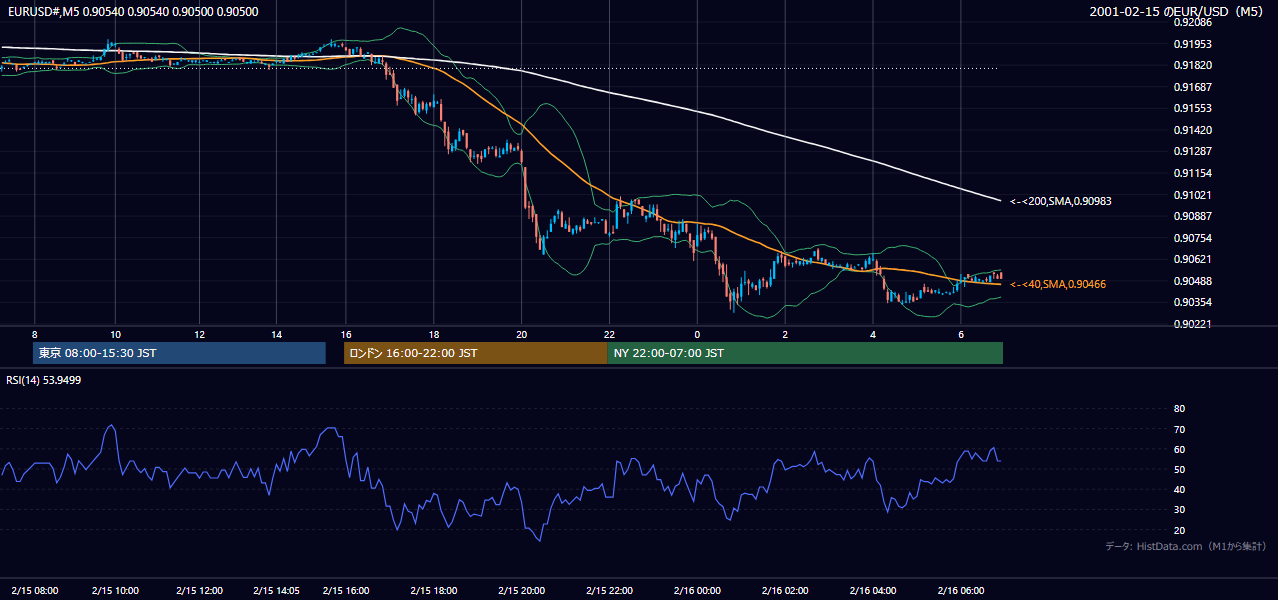The width and height of the screenshot is (1278, 600).
Task: Click the 0.90887 price axis value
Action: click(1192, 216)
